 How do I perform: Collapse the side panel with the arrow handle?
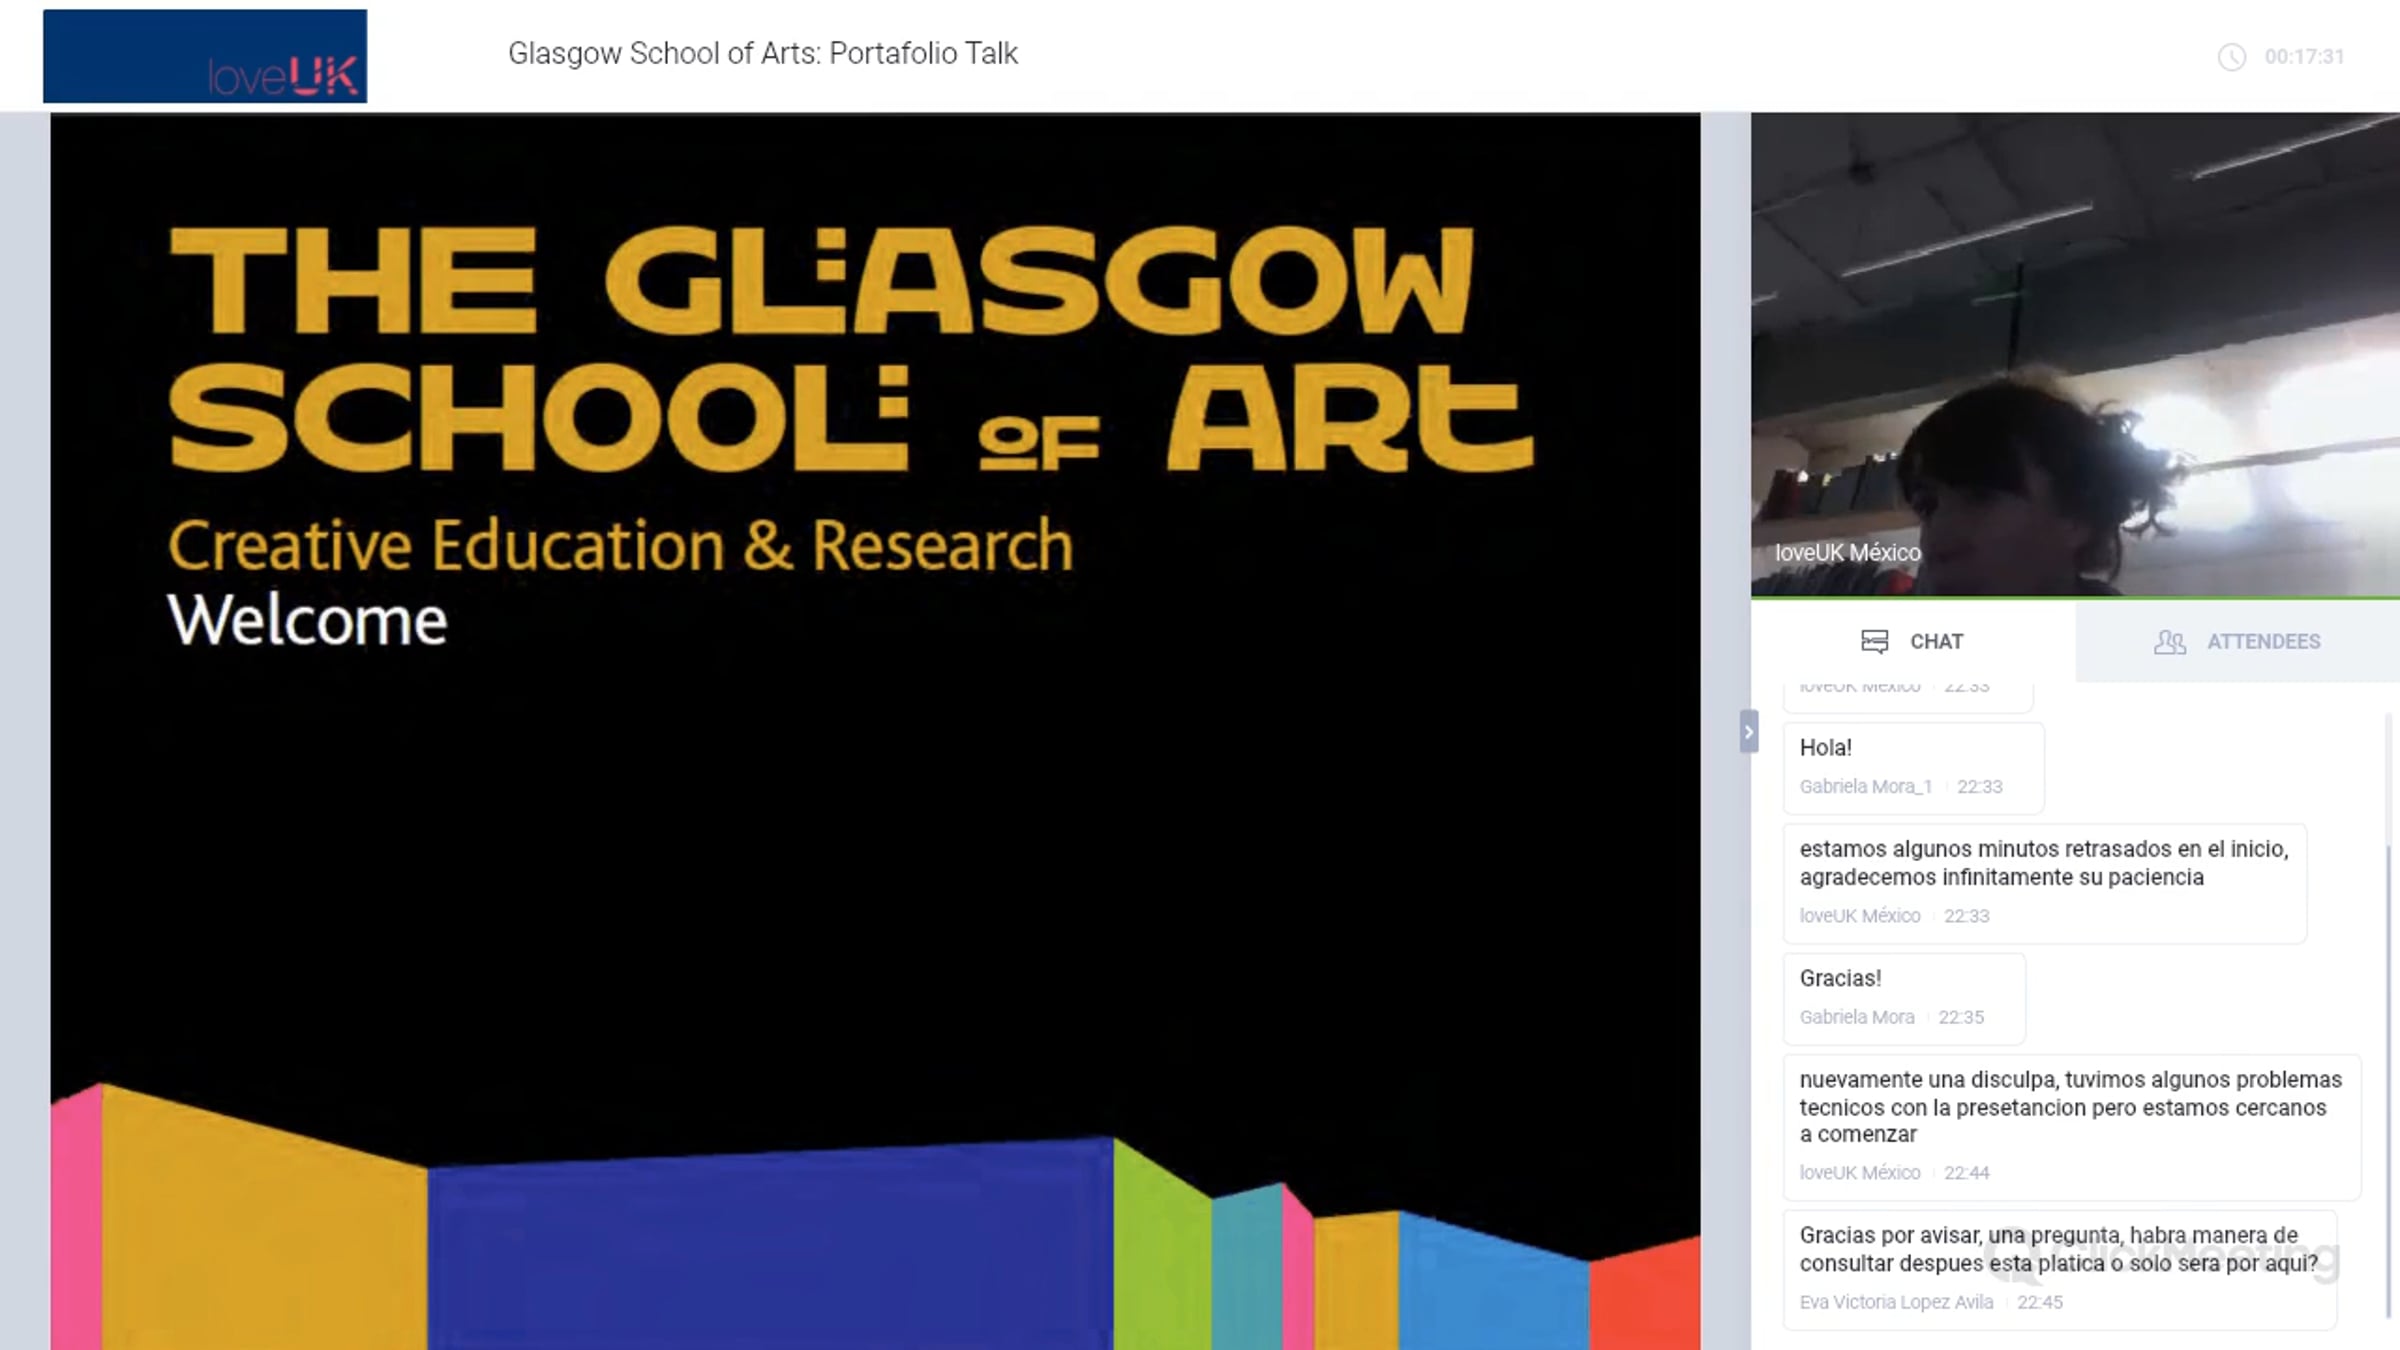1748,732
